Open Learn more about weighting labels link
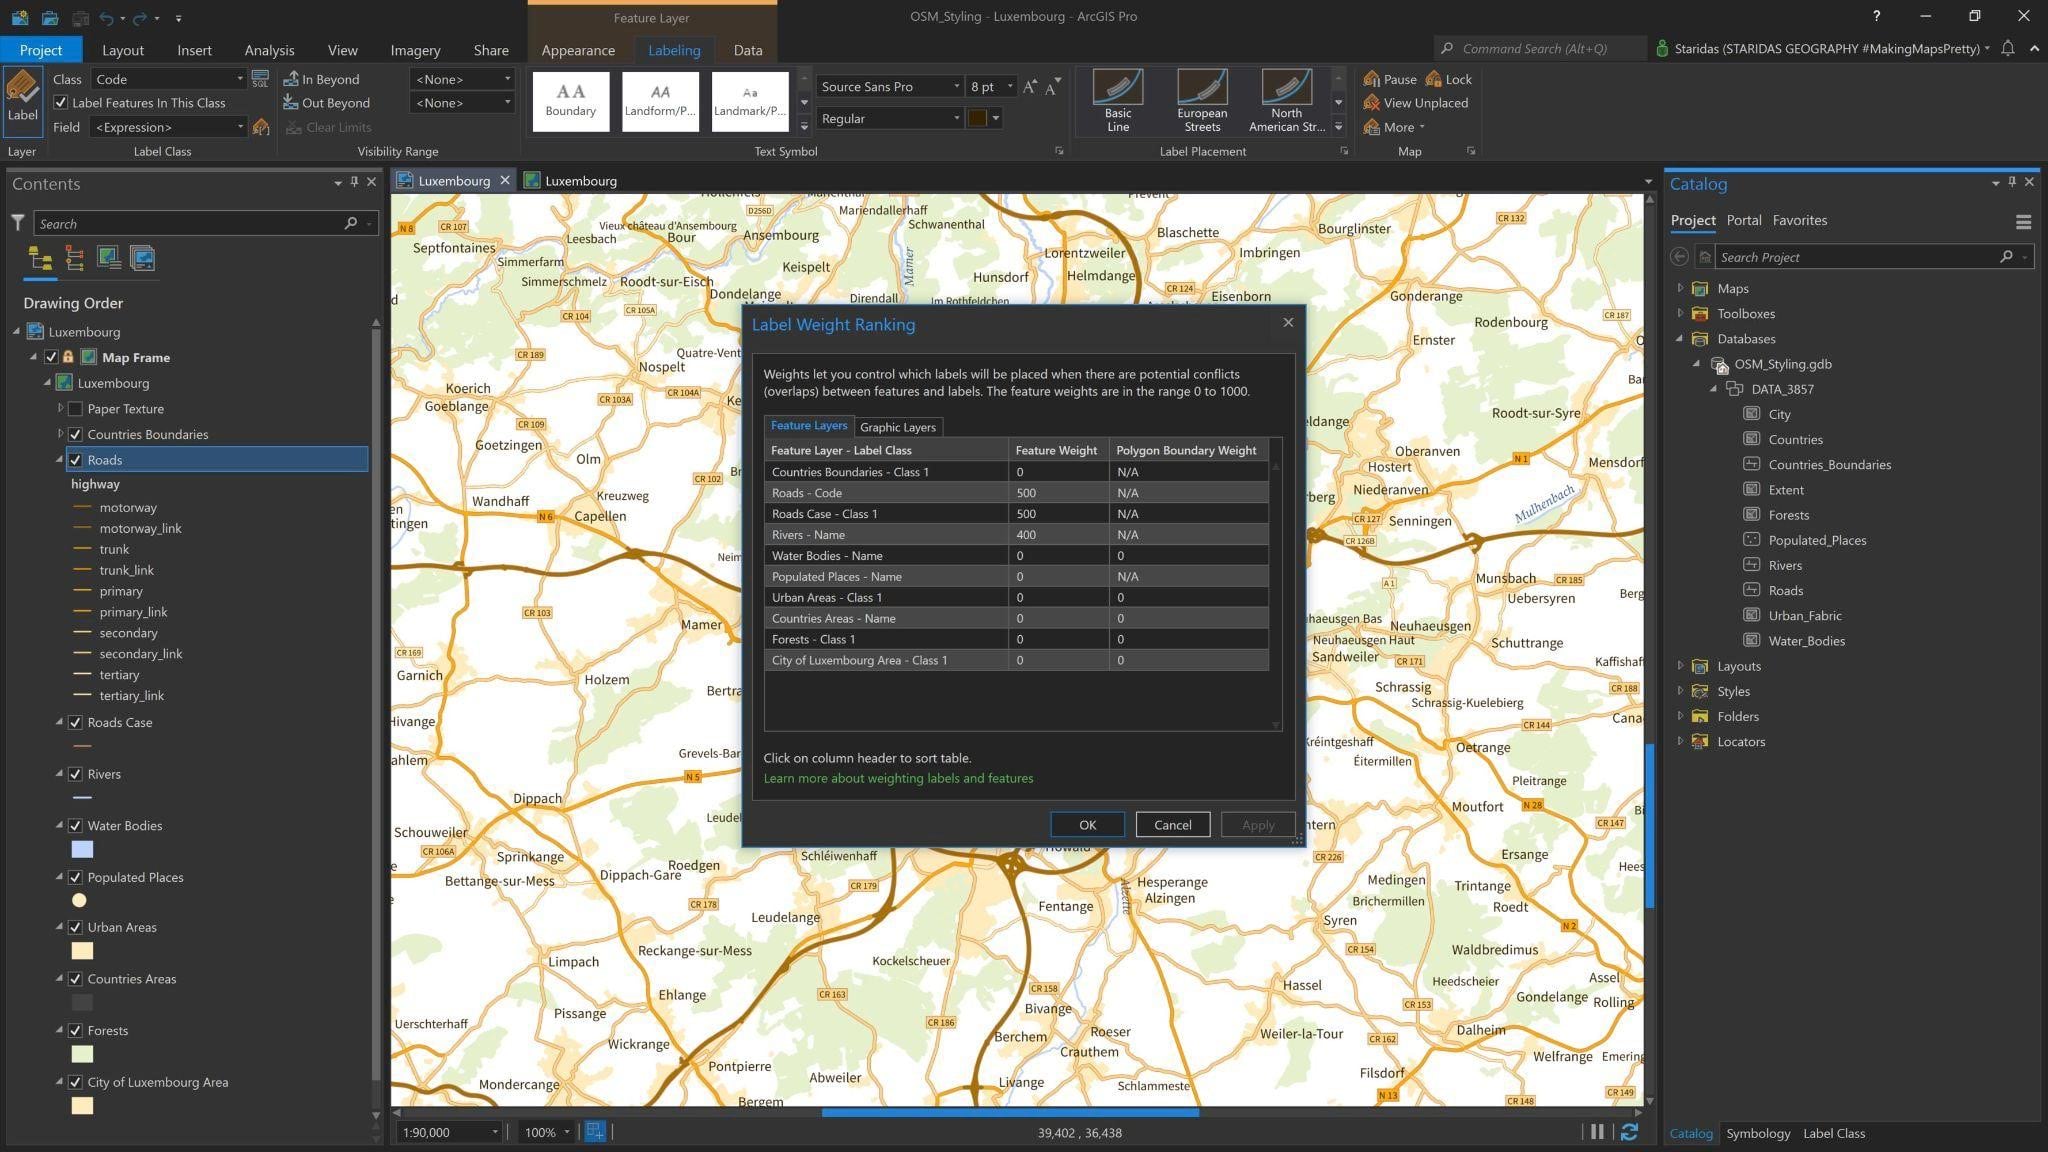 [898, 778]
